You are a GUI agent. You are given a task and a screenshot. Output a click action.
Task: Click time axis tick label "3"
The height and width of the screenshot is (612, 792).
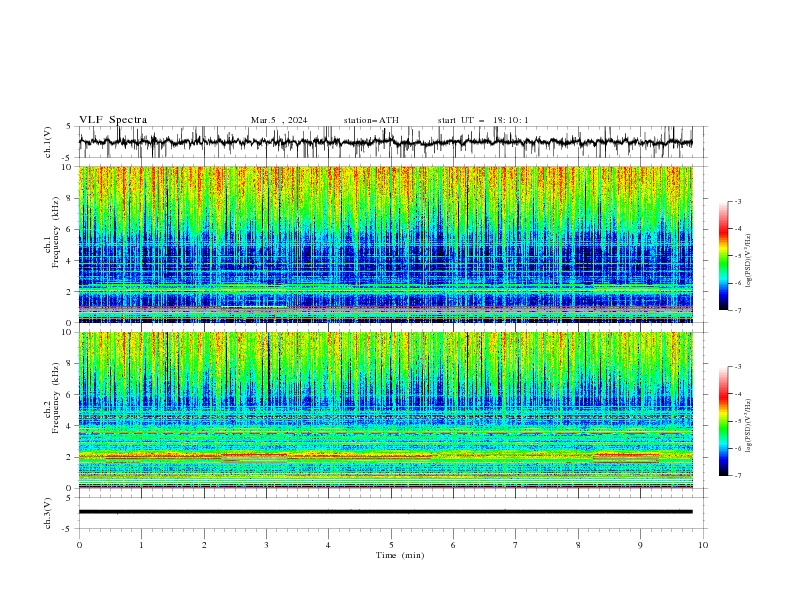click(x=266, y=545)
